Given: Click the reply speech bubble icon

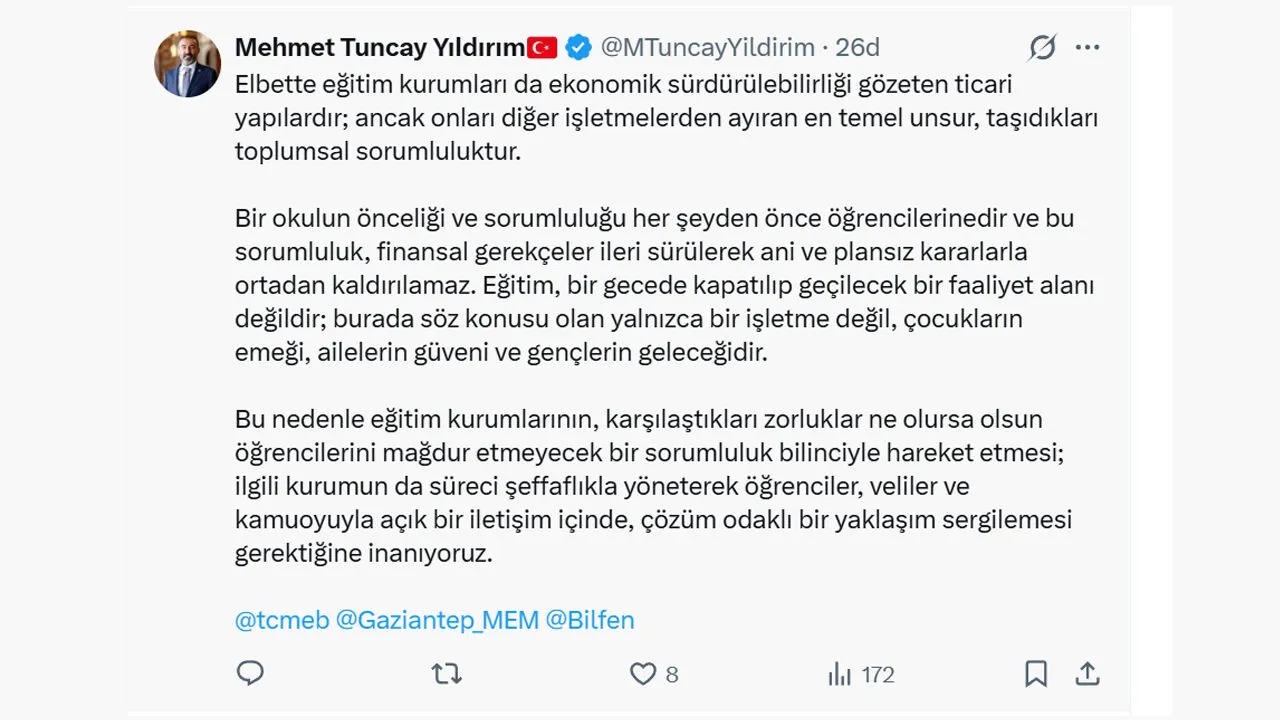Looking at the screenshot, I should [250, 674].
